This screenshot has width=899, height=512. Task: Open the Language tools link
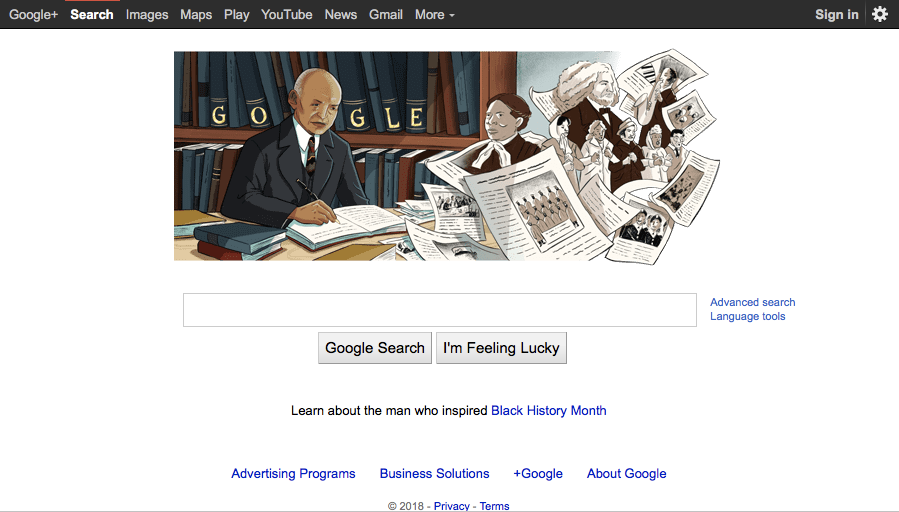pos(748,316)
